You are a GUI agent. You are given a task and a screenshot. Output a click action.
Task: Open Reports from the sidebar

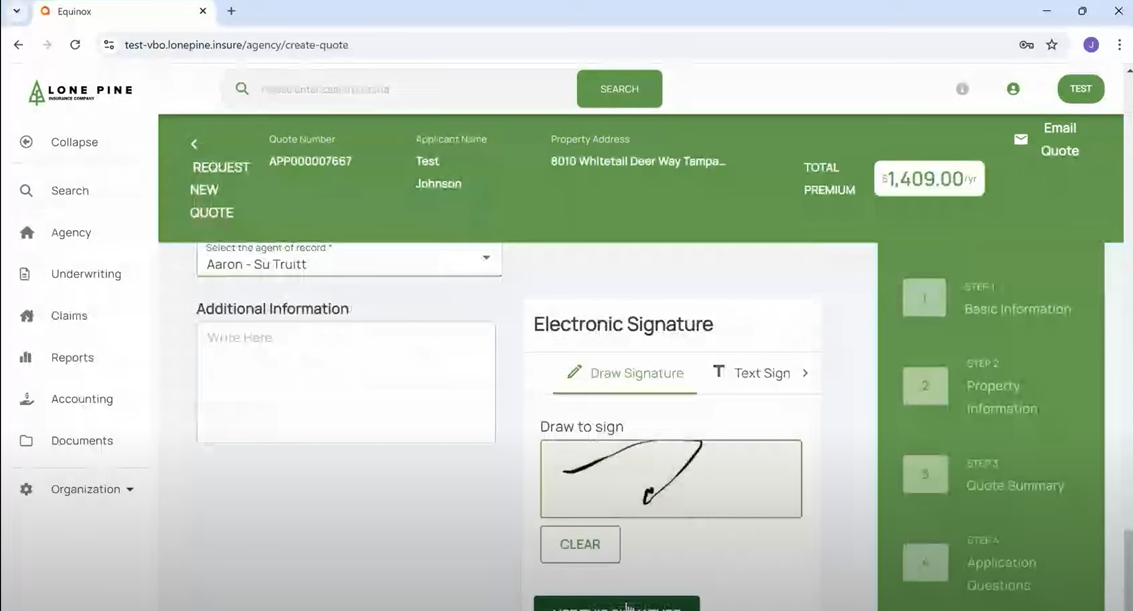click(70, 357)
